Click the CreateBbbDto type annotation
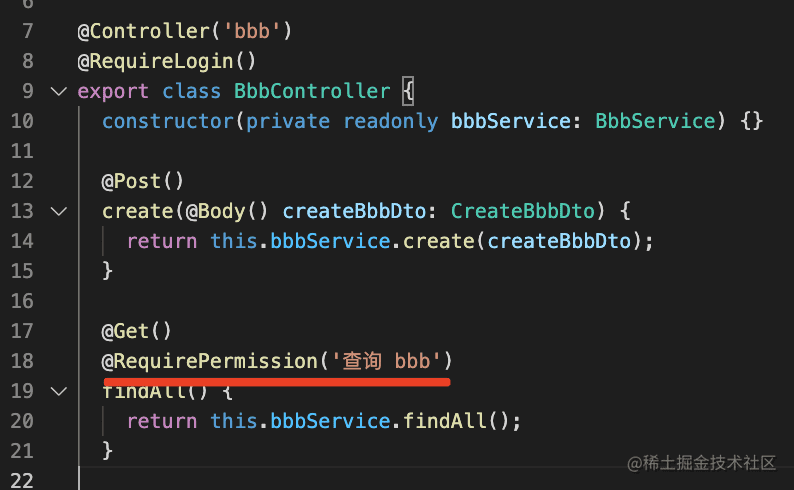Screen dimensions: 794x490 523,211
